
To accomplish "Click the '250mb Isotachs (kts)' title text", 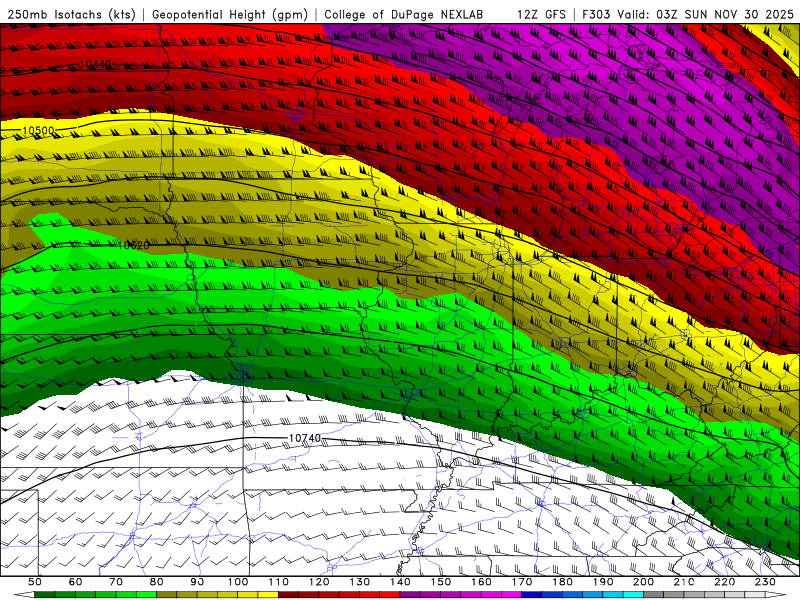I will 71,15.
